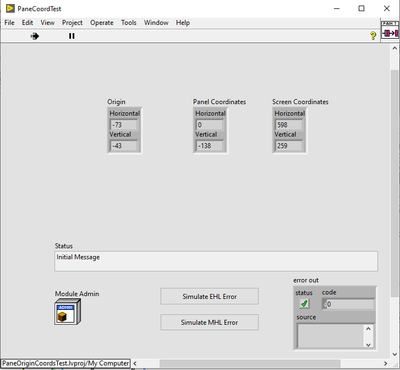Click the Panel Coordinates label
400x370 pixels.
[219, 102]
